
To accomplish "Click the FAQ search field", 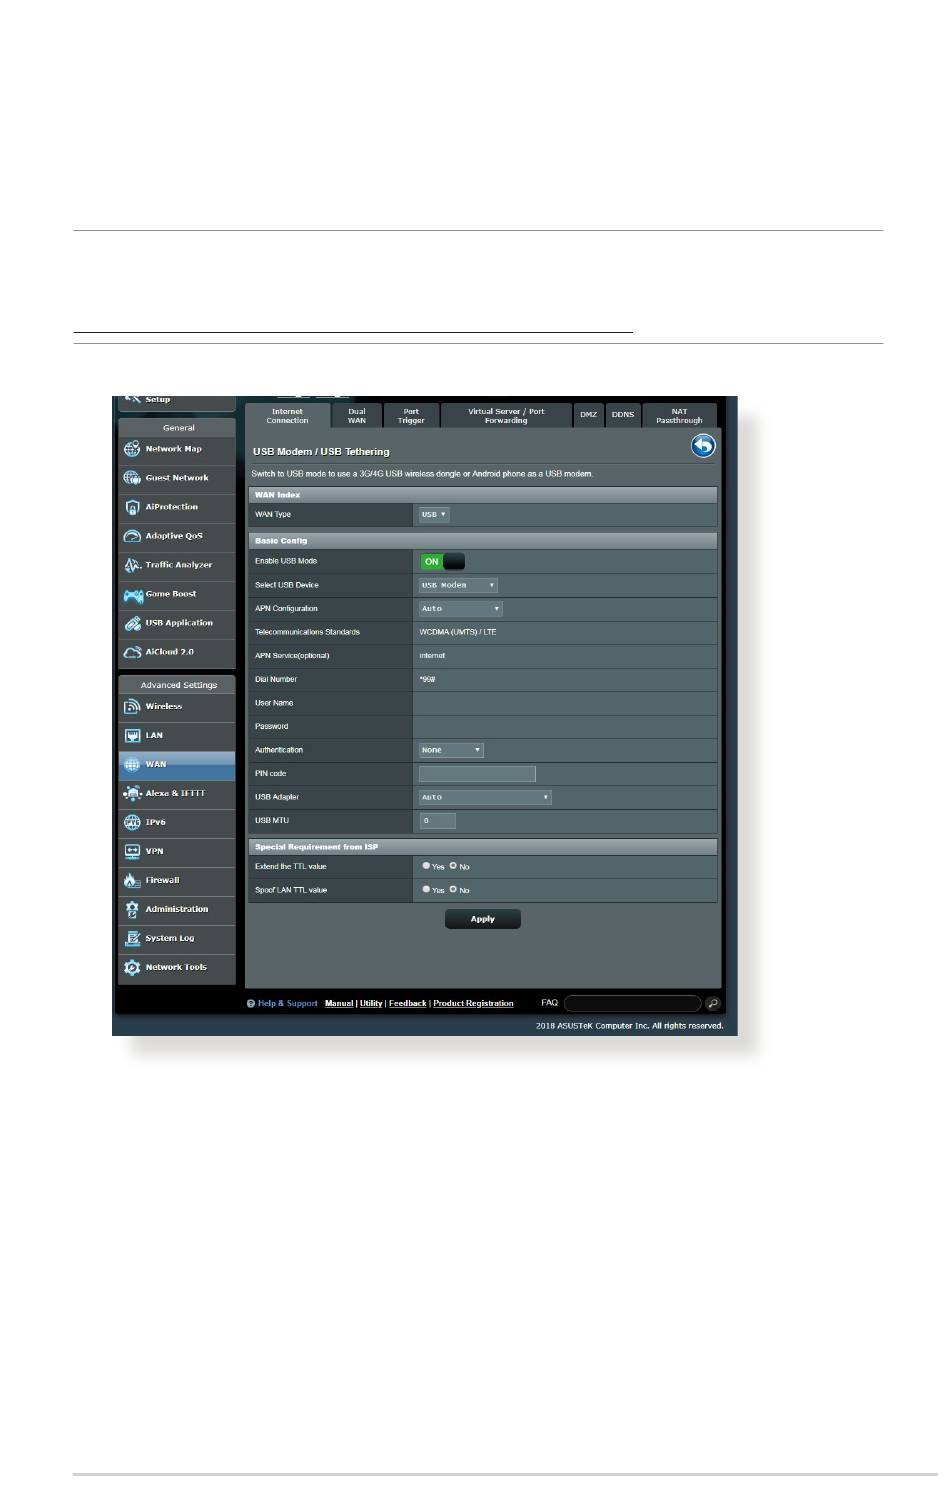I will [633, 1003].
